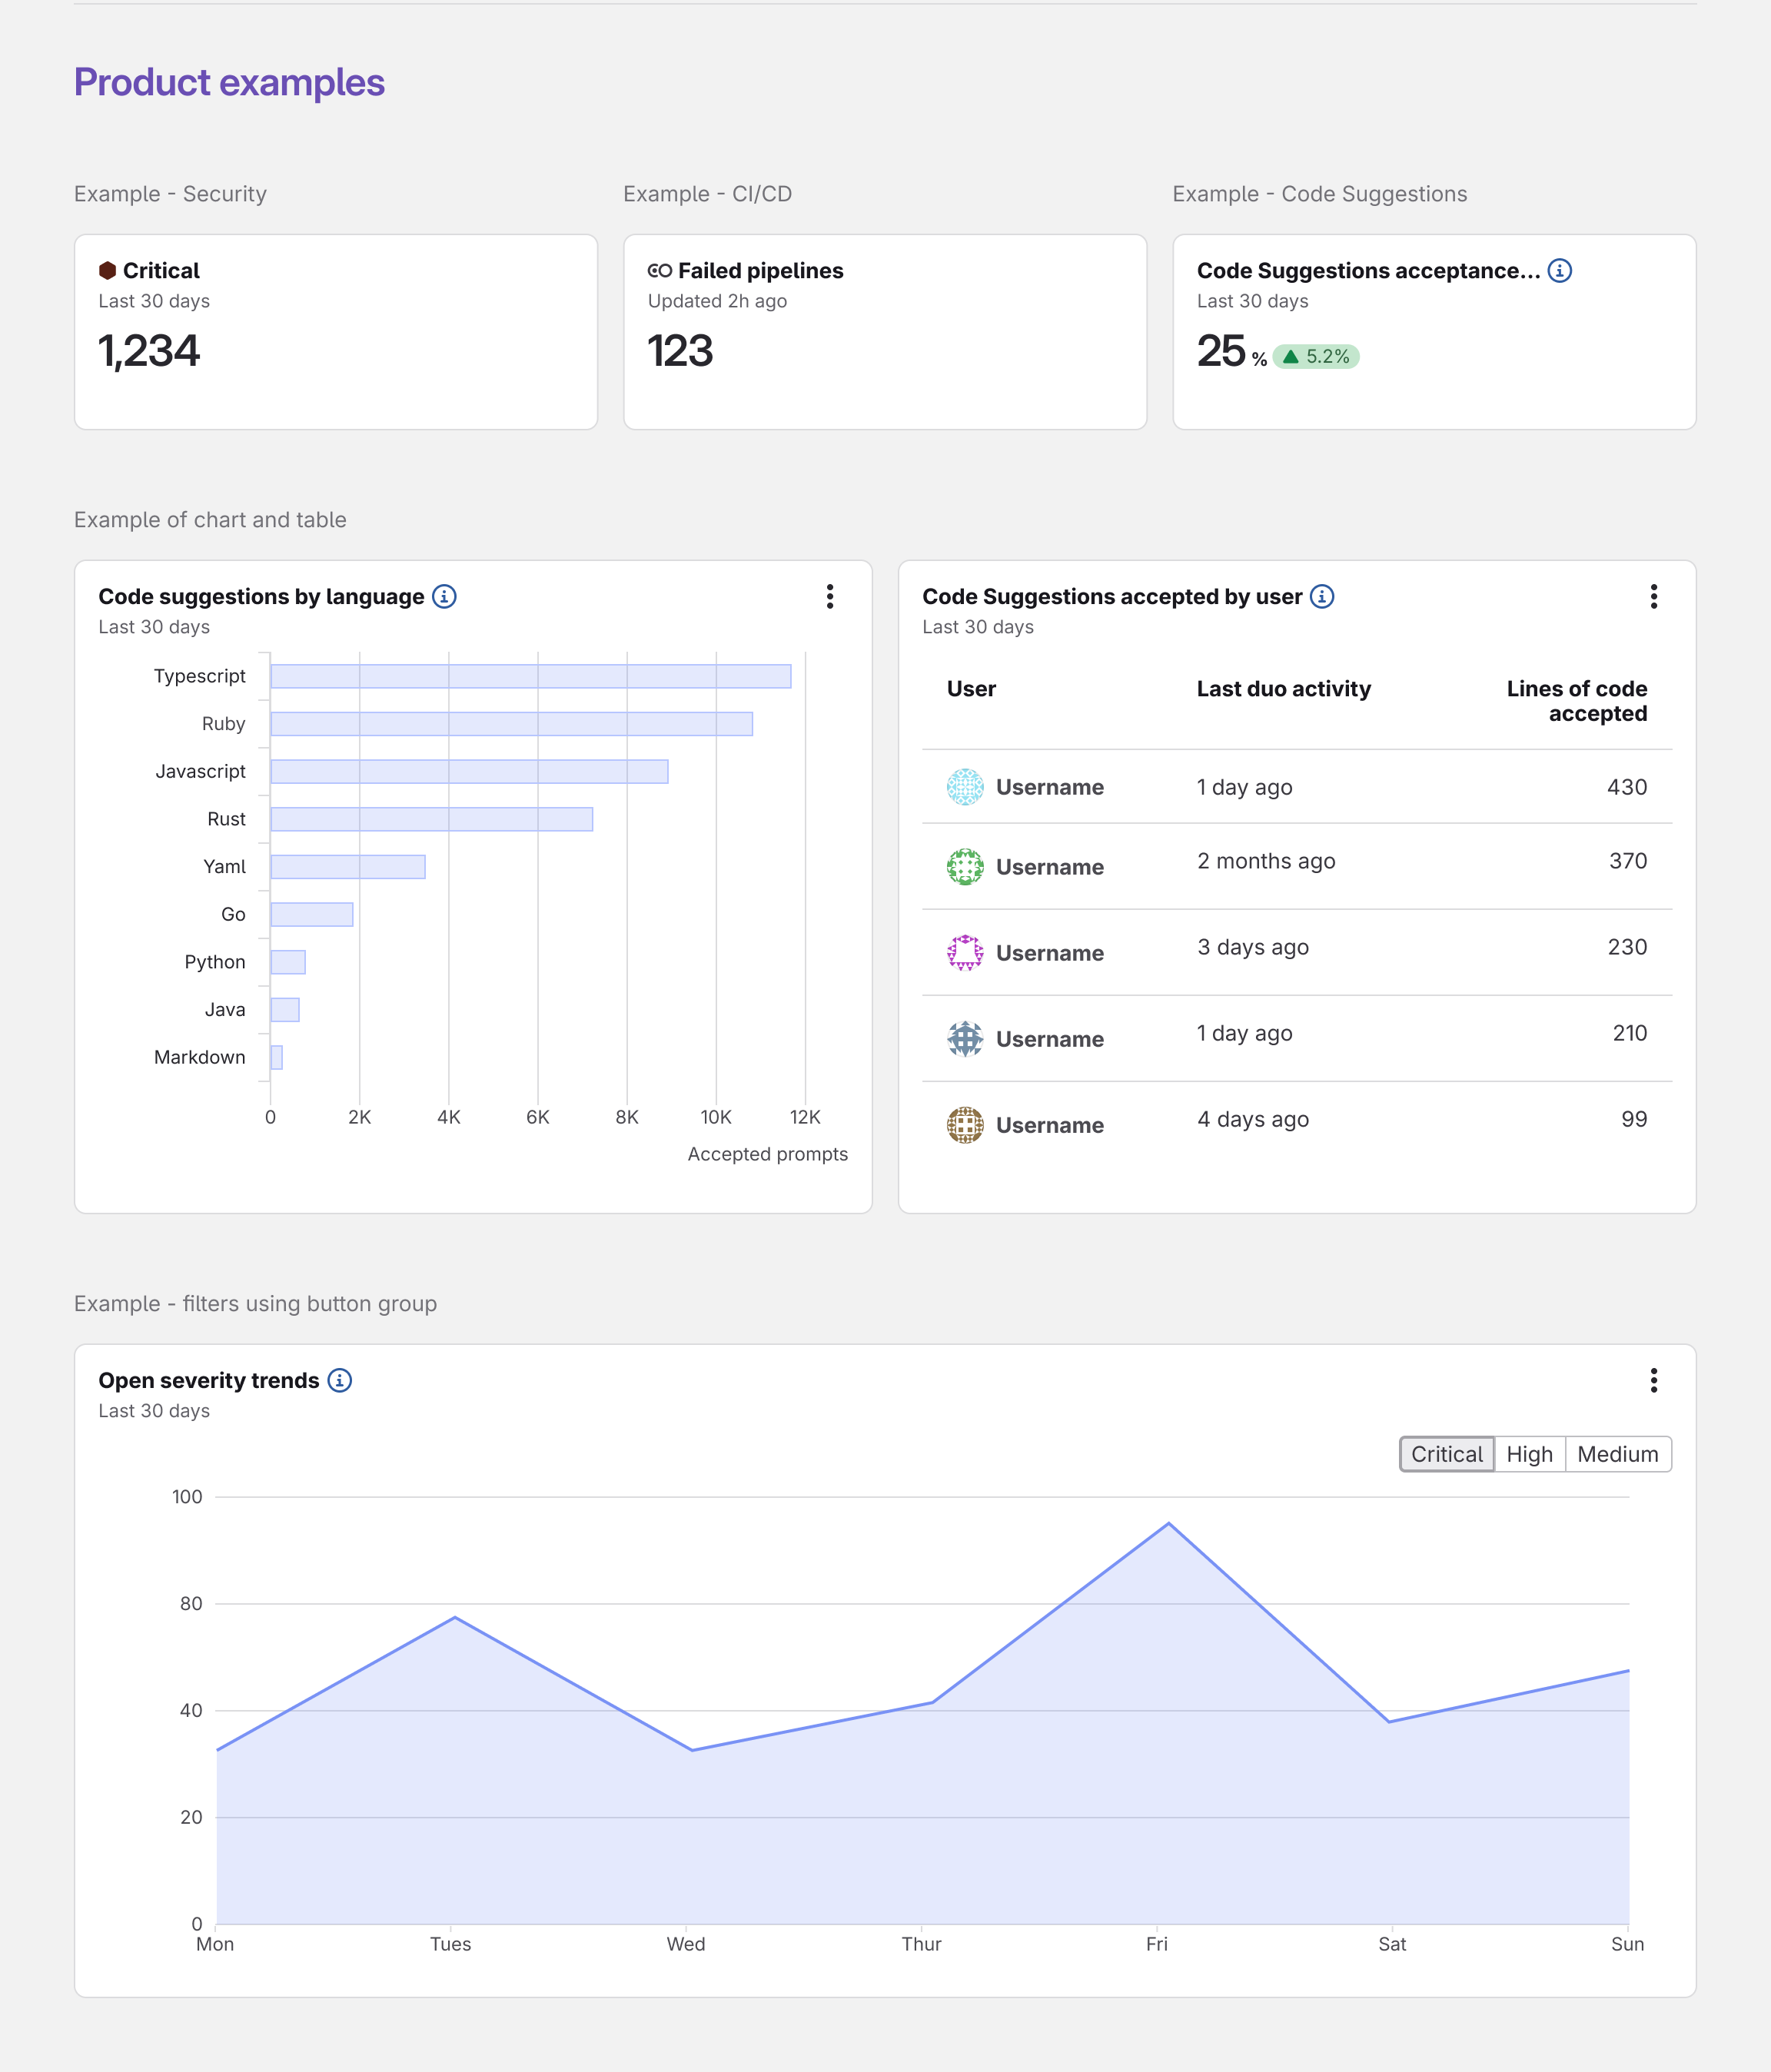Open kebab menu on Code Suggestions accepted by user
1771x2072 pixels.
[x=1653, y=597]
